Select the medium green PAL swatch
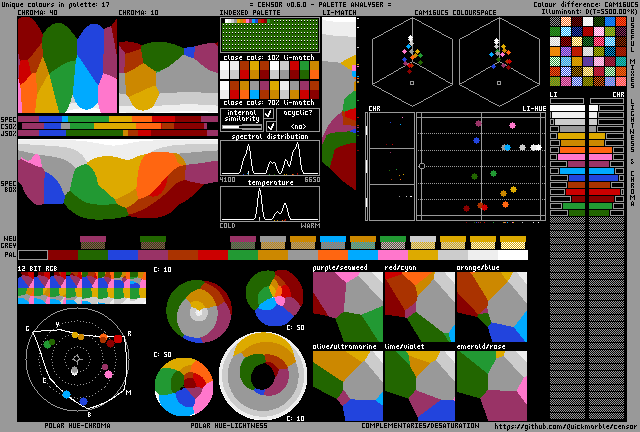640x432 pixels. 243,255
